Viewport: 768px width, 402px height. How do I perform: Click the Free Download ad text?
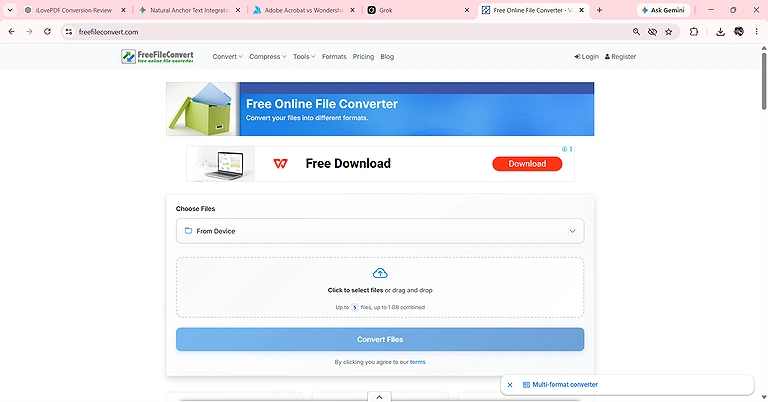click(x=348, y=164)
